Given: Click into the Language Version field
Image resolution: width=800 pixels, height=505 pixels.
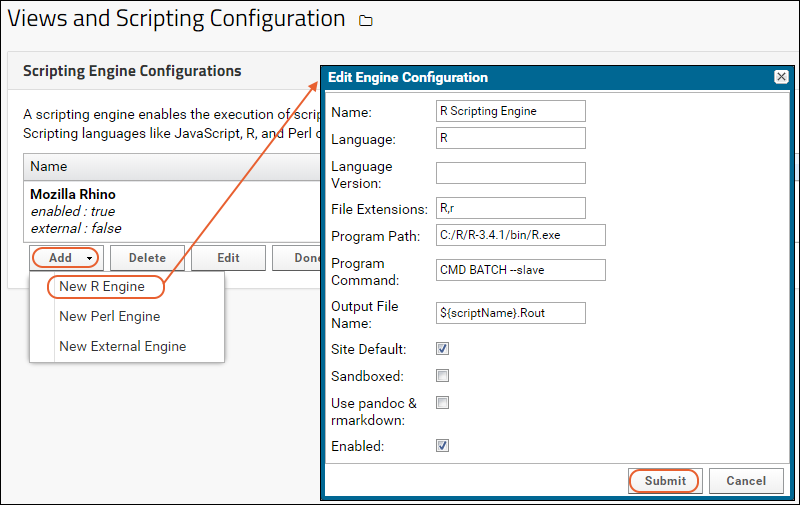Looking at the screenshot, I should 510,173.
